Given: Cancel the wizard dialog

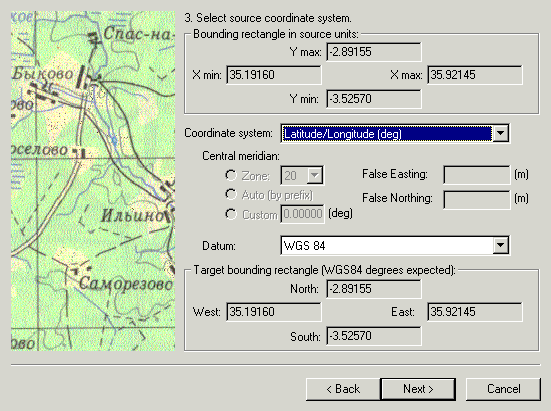Looking at the screenshot, I should click(503, 389).
